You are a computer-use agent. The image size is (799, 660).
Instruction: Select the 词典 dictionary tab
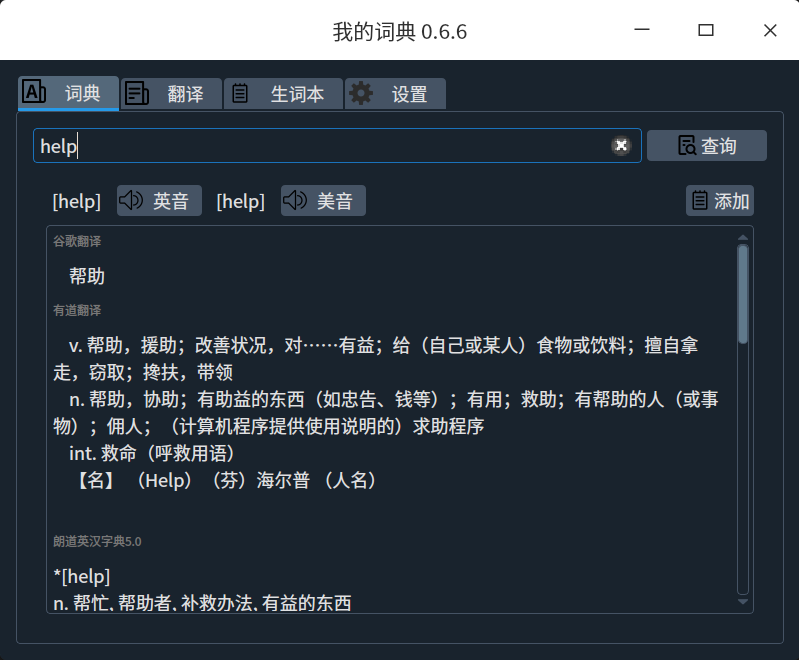click(68, 93)
